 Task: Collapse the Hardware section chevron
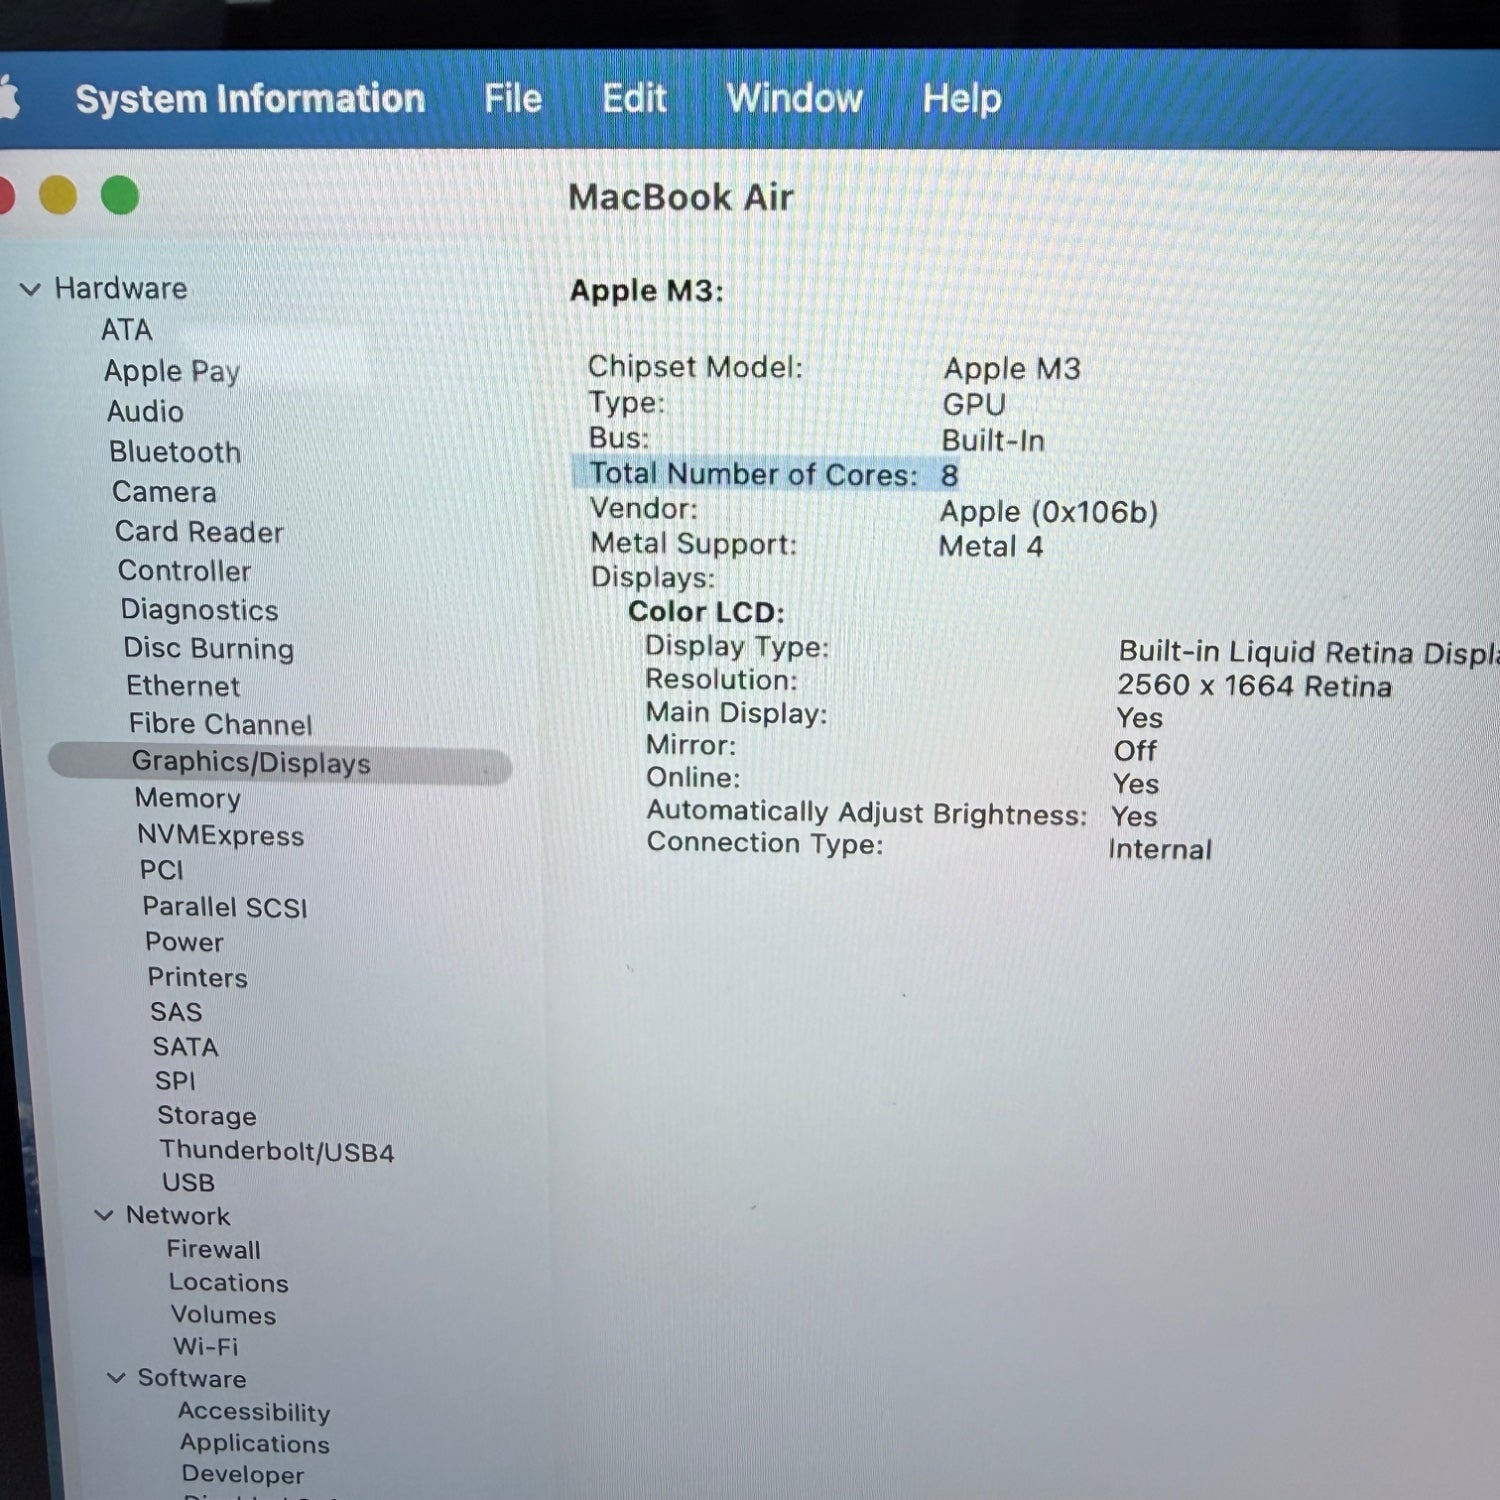[x=30, y=290]
